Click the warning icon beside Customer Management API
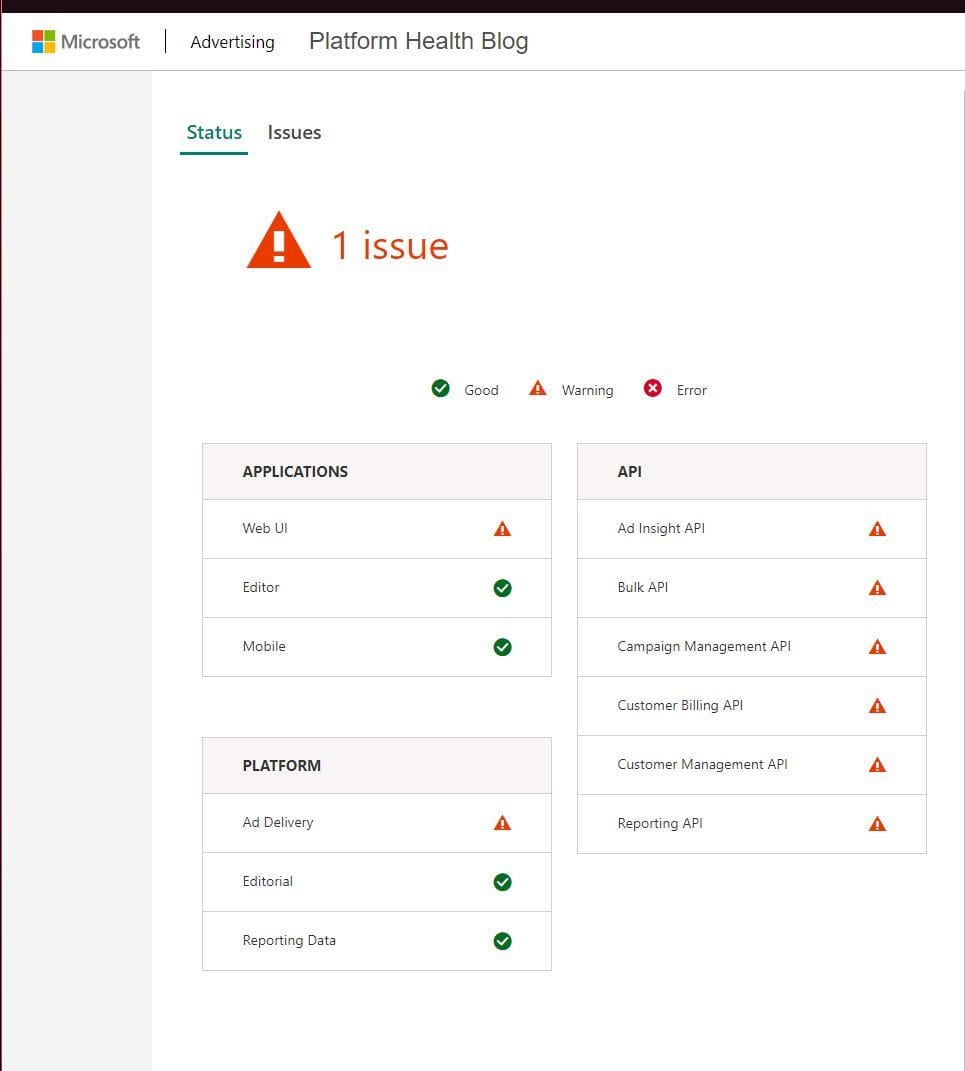Image resolution: width=965 pixels, height=1071 pixels. pos(877,764)
